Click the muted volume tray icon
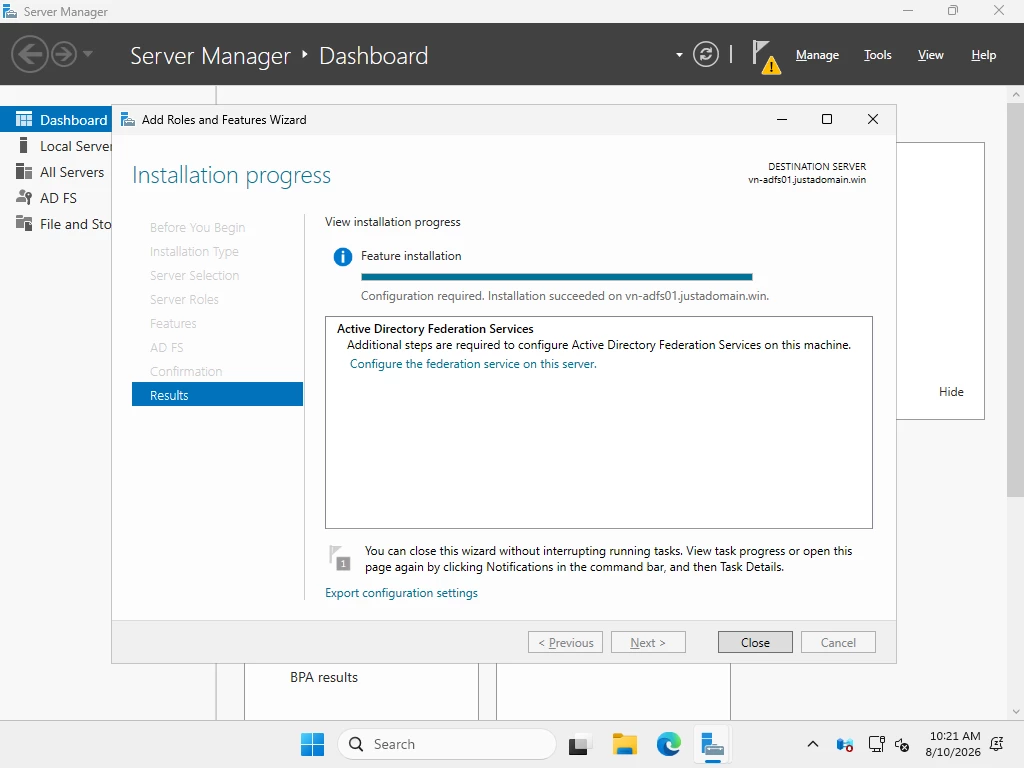This screenshot has width=1024, height=768. click(902, 744)
